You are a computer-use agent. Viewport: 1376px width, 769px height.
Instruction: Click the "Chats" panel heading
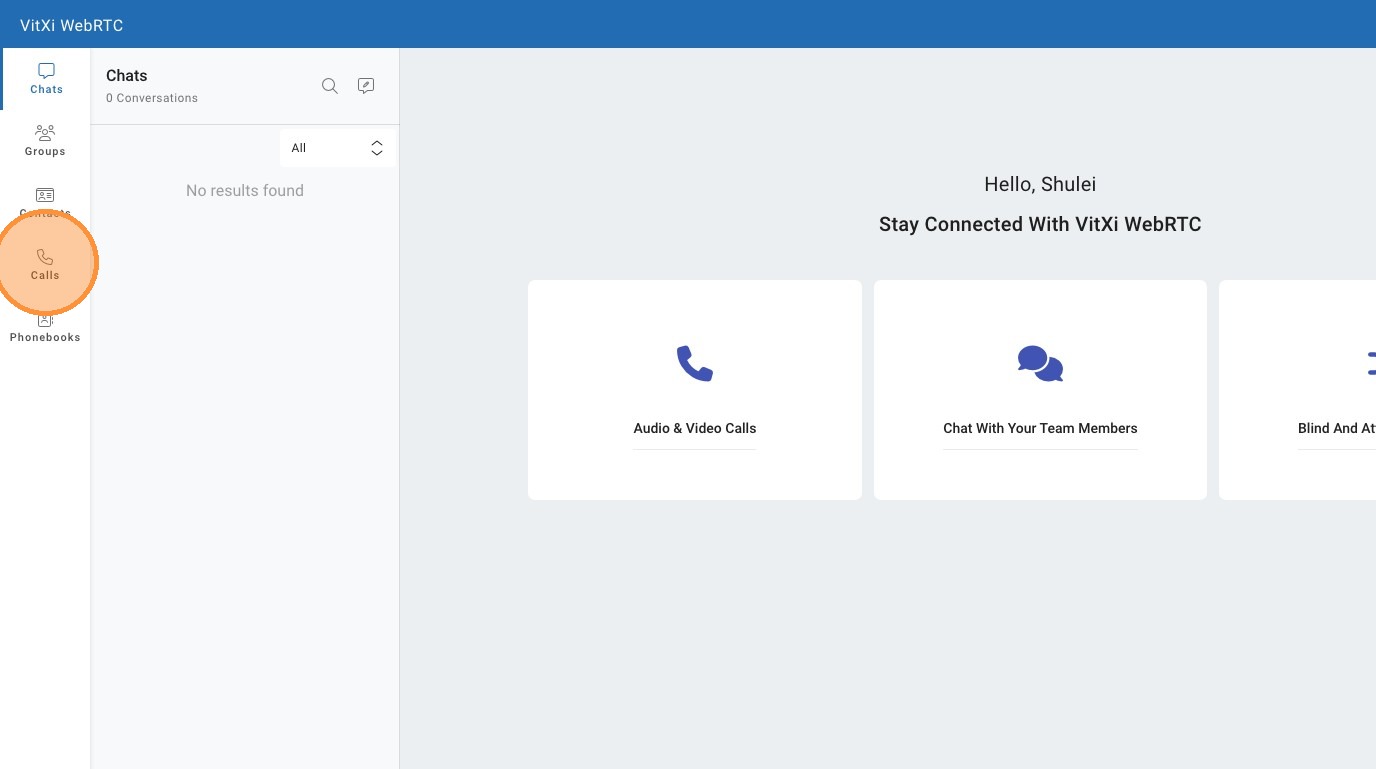coord(127,76)
